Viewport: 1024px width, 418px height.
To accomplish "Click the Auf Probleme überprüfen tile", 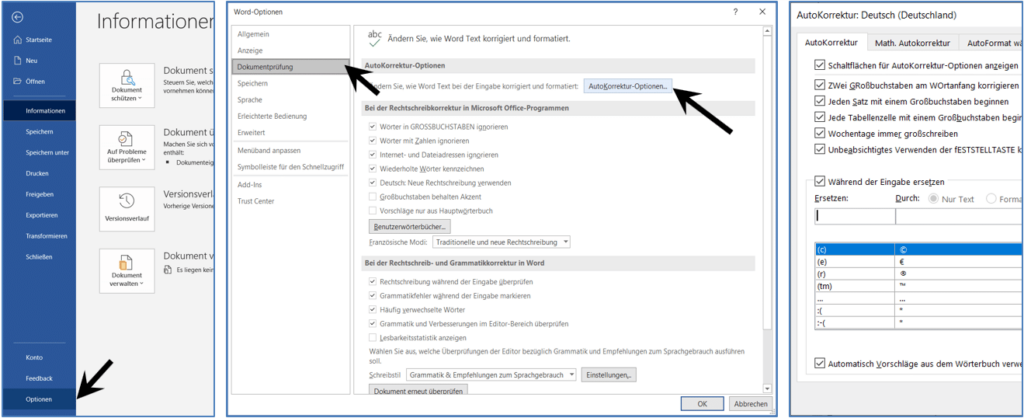I will click(x=127, y=148).
